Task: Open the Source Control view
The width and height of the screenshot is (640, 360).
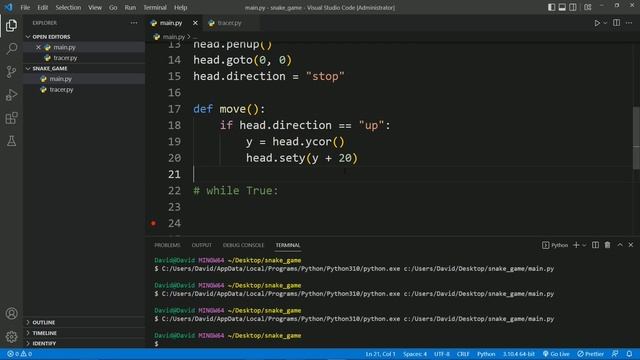Action: (x=11, y=72)
